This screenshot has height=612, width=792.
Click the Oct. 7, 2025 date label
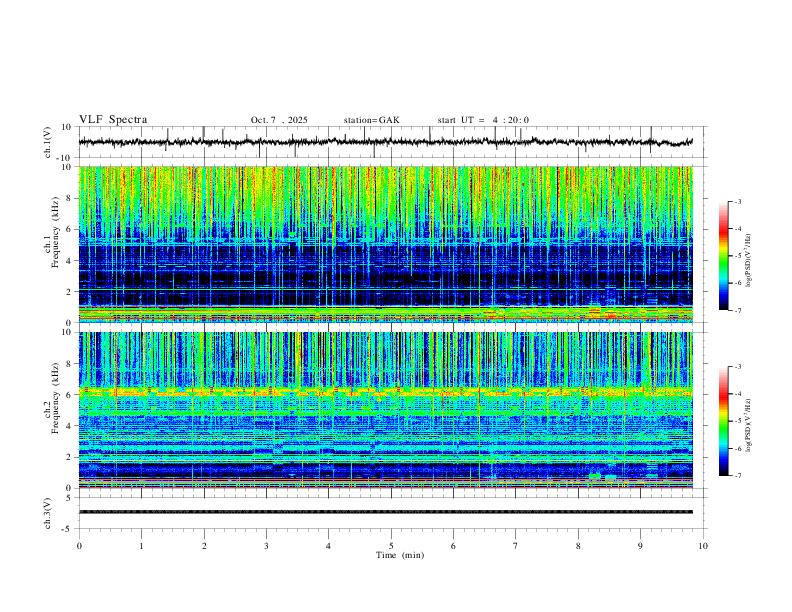[279, 120]
